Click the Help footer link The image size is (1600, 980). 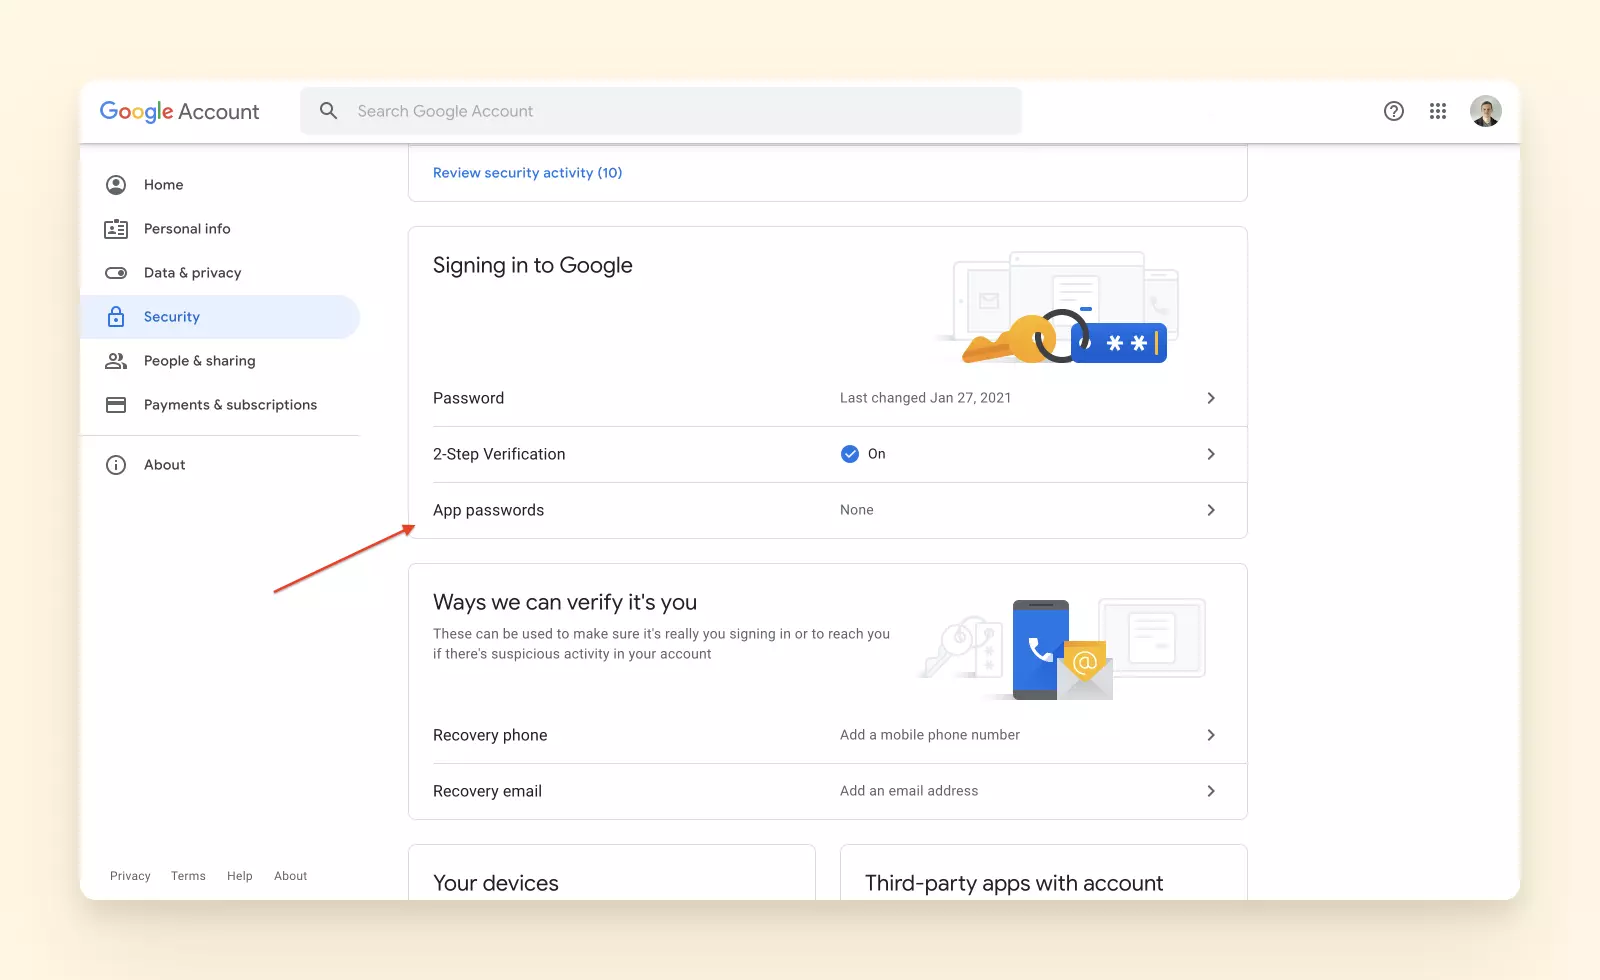click(x=240, y=876)
